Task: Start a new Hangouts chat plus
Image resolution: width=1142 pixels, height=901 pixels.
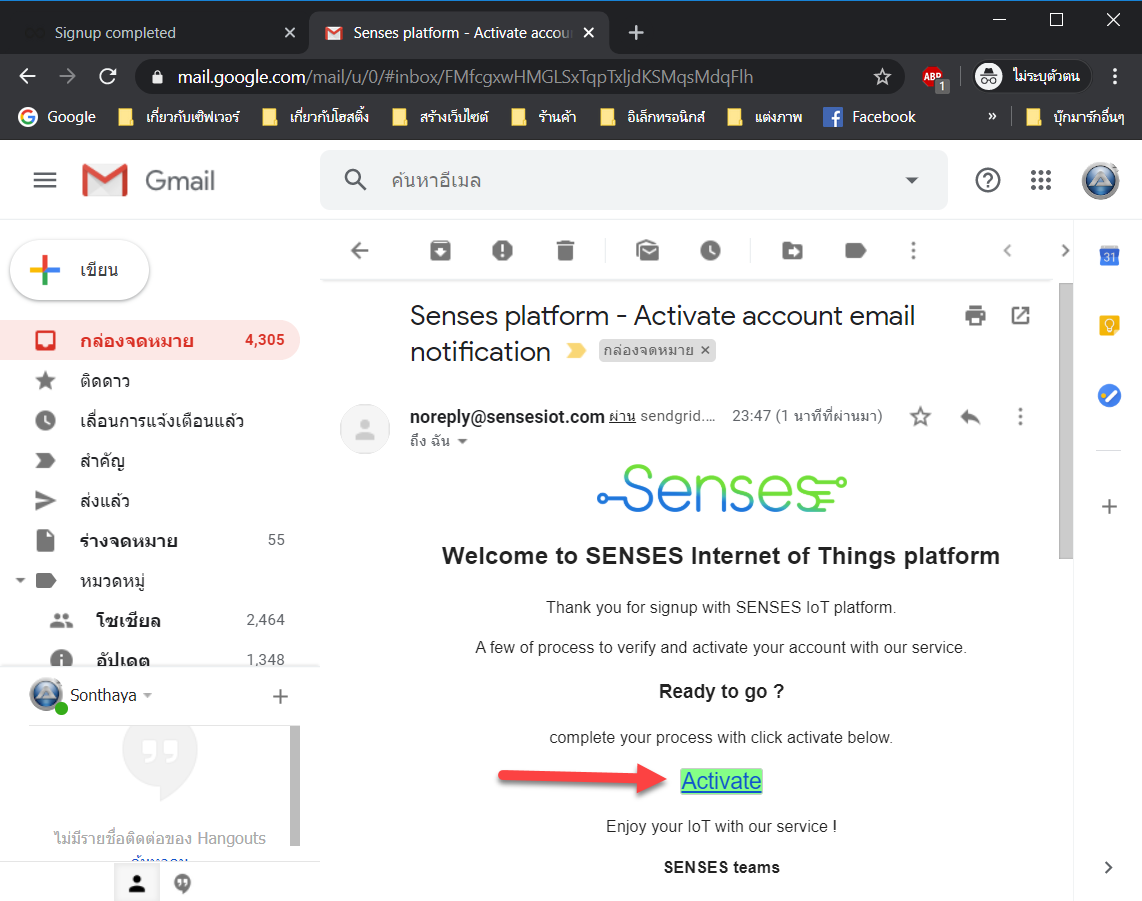Action: [280, 696]
